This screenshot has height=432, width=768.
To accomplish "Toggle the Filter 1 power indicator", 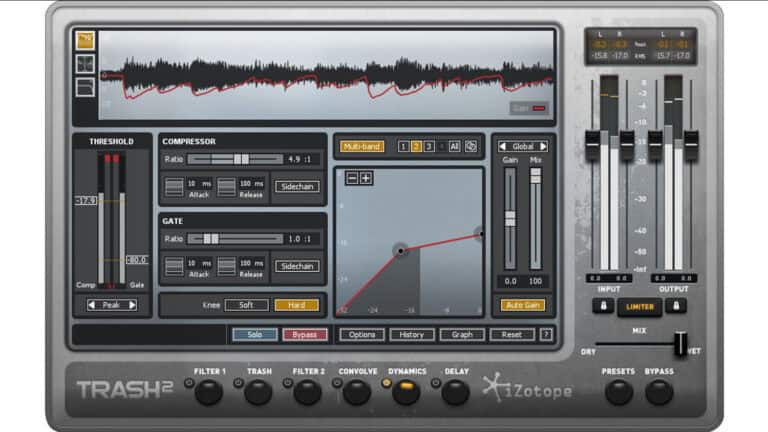I will 189,383.
